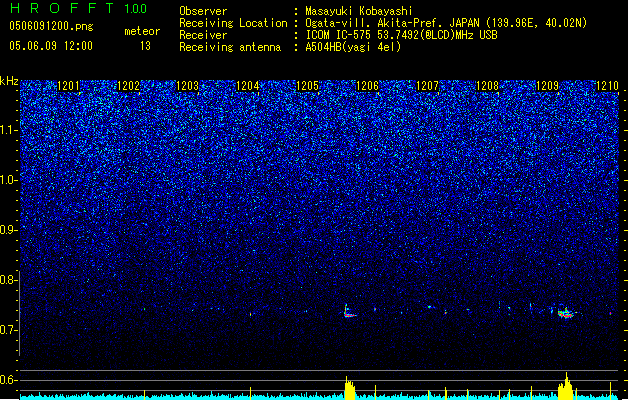Click the 0.8 kHz frequency tick label
The height and width of the screenshot is (400, 629).
coord(9,280)
